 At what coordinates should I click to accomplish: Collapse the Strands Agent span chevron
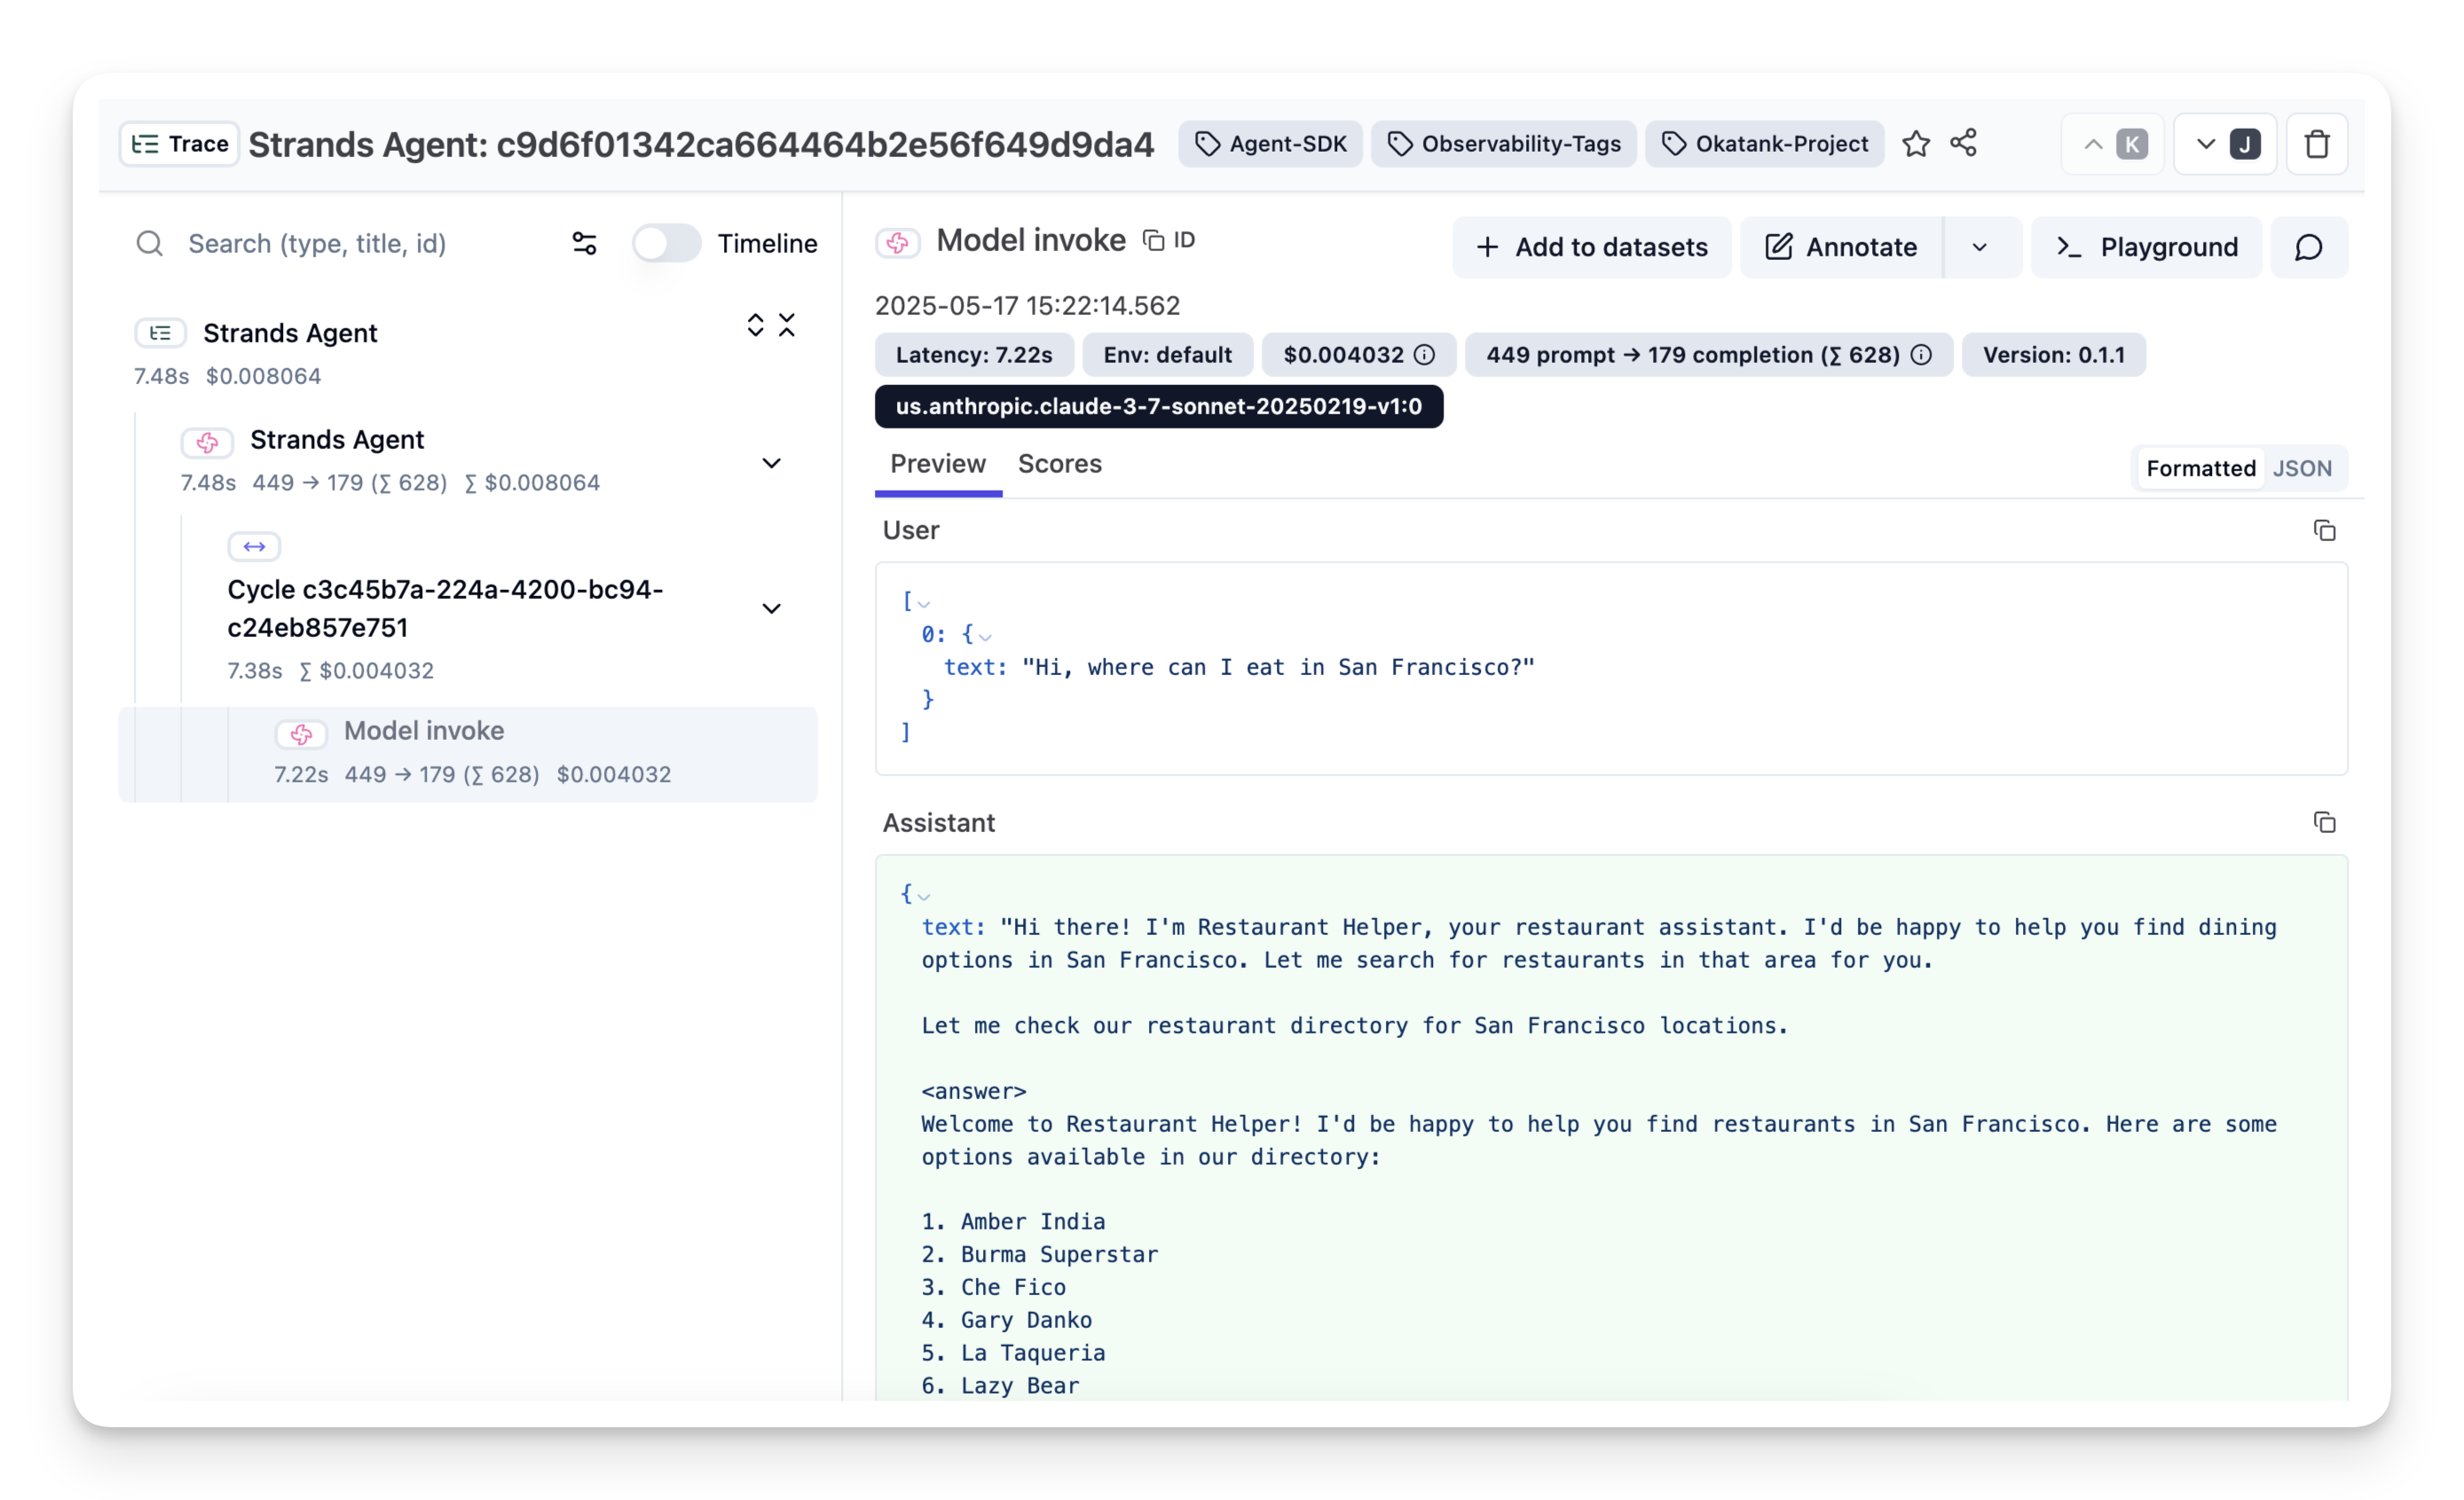(771, 463)
